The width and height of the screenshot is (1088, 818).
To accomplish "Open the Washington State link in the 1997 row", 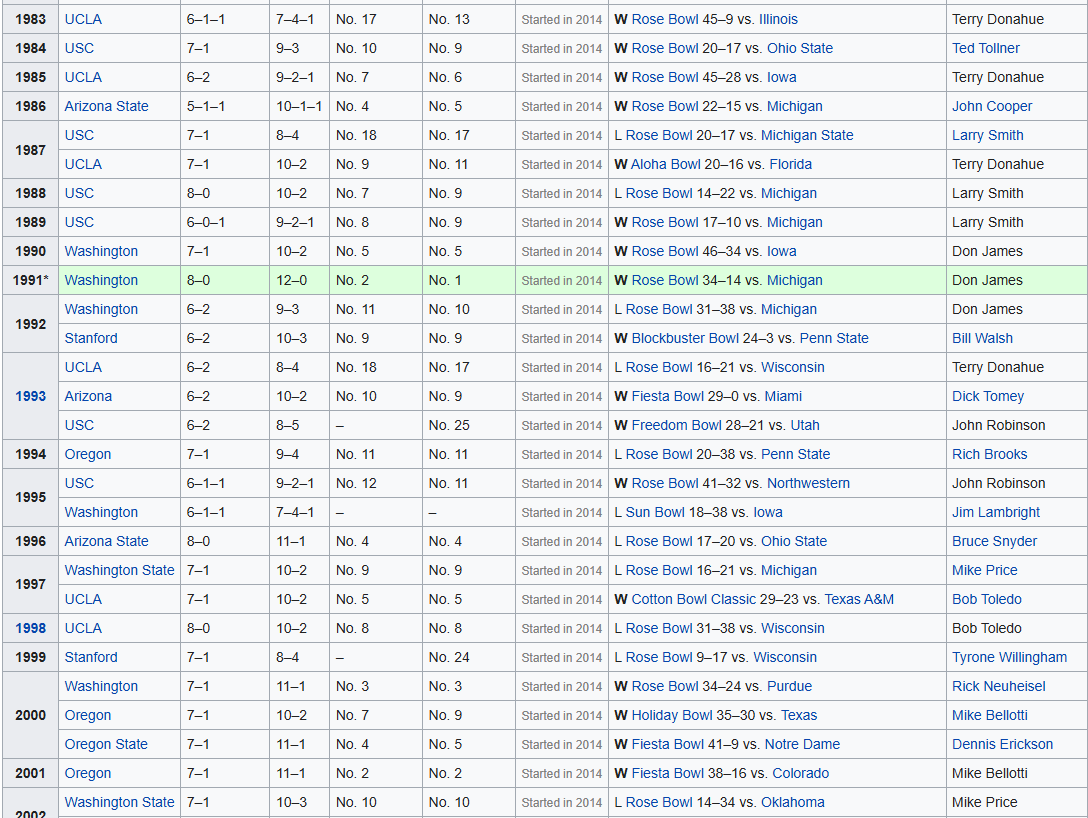I will click(x=119, y=571).
